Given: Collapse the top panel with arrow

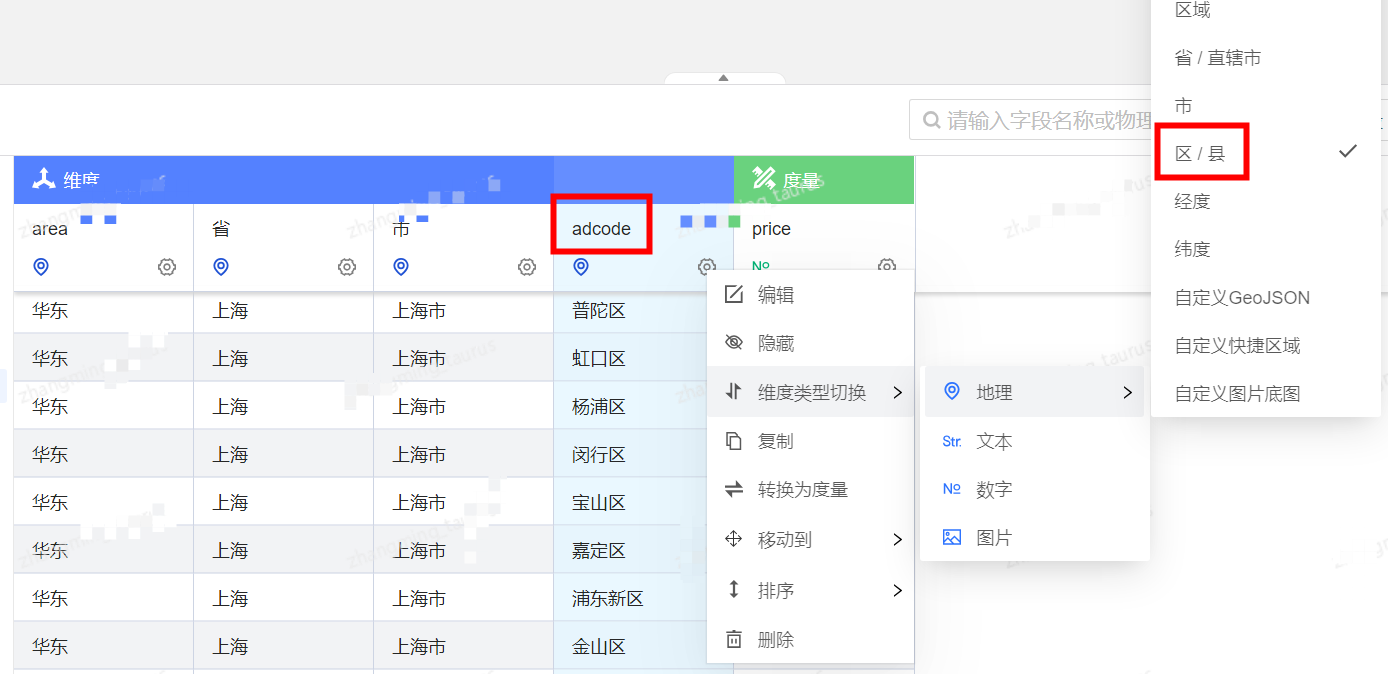Looking at the screenshot, I should tap(724, 78).
